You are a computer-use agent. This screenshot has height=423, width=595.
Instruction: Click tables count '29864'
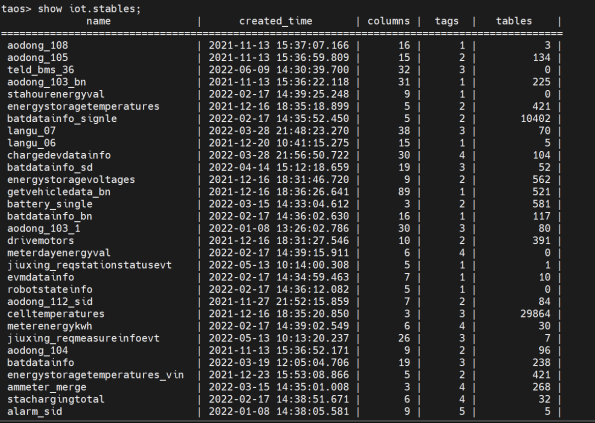[x=535, y=314]
